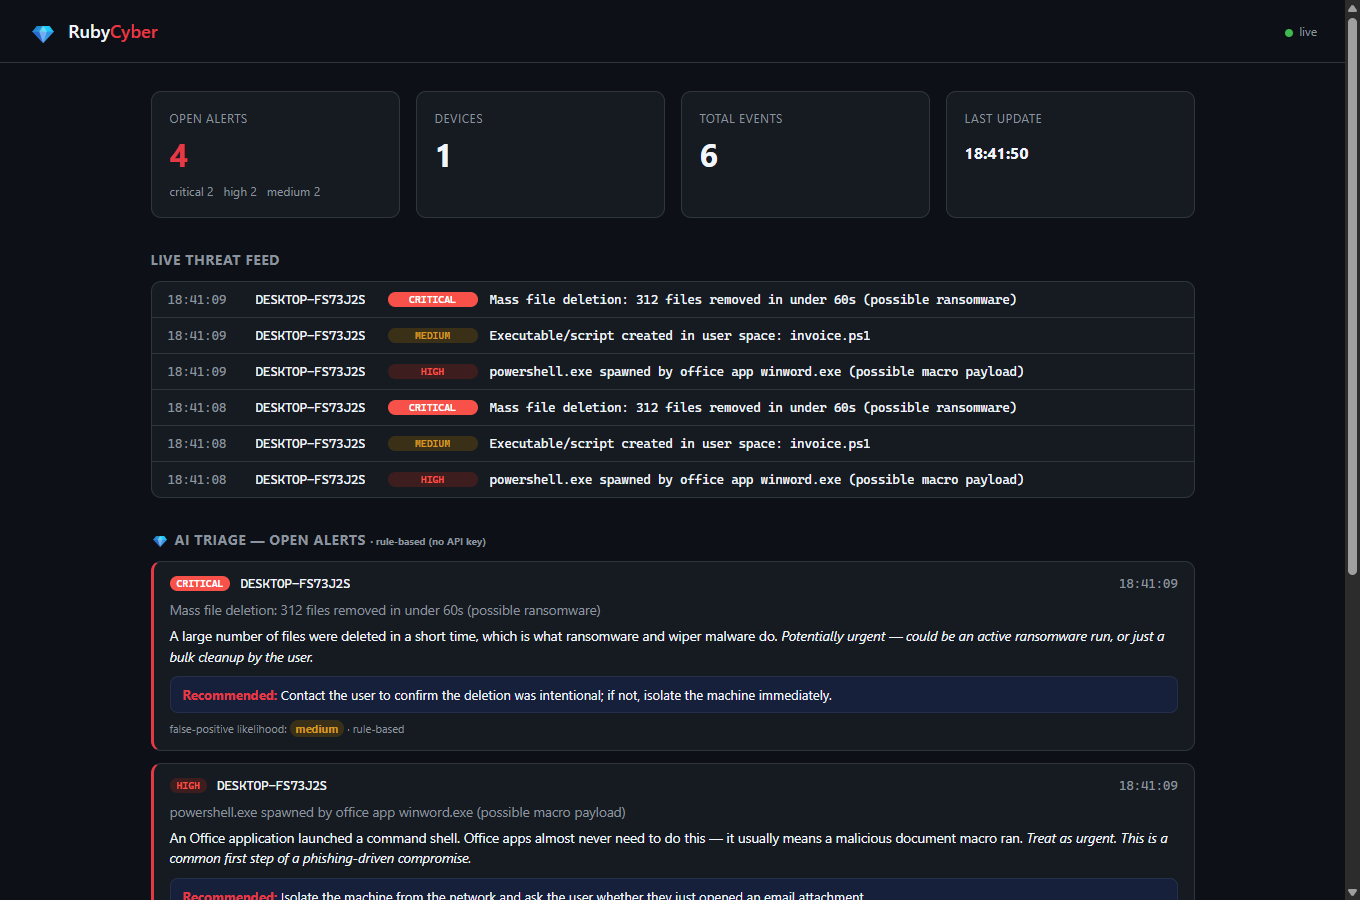Screen dimensions: 1360x900
Task: Click HIGH badge in second triage alert card
Action: click(188, 786)
